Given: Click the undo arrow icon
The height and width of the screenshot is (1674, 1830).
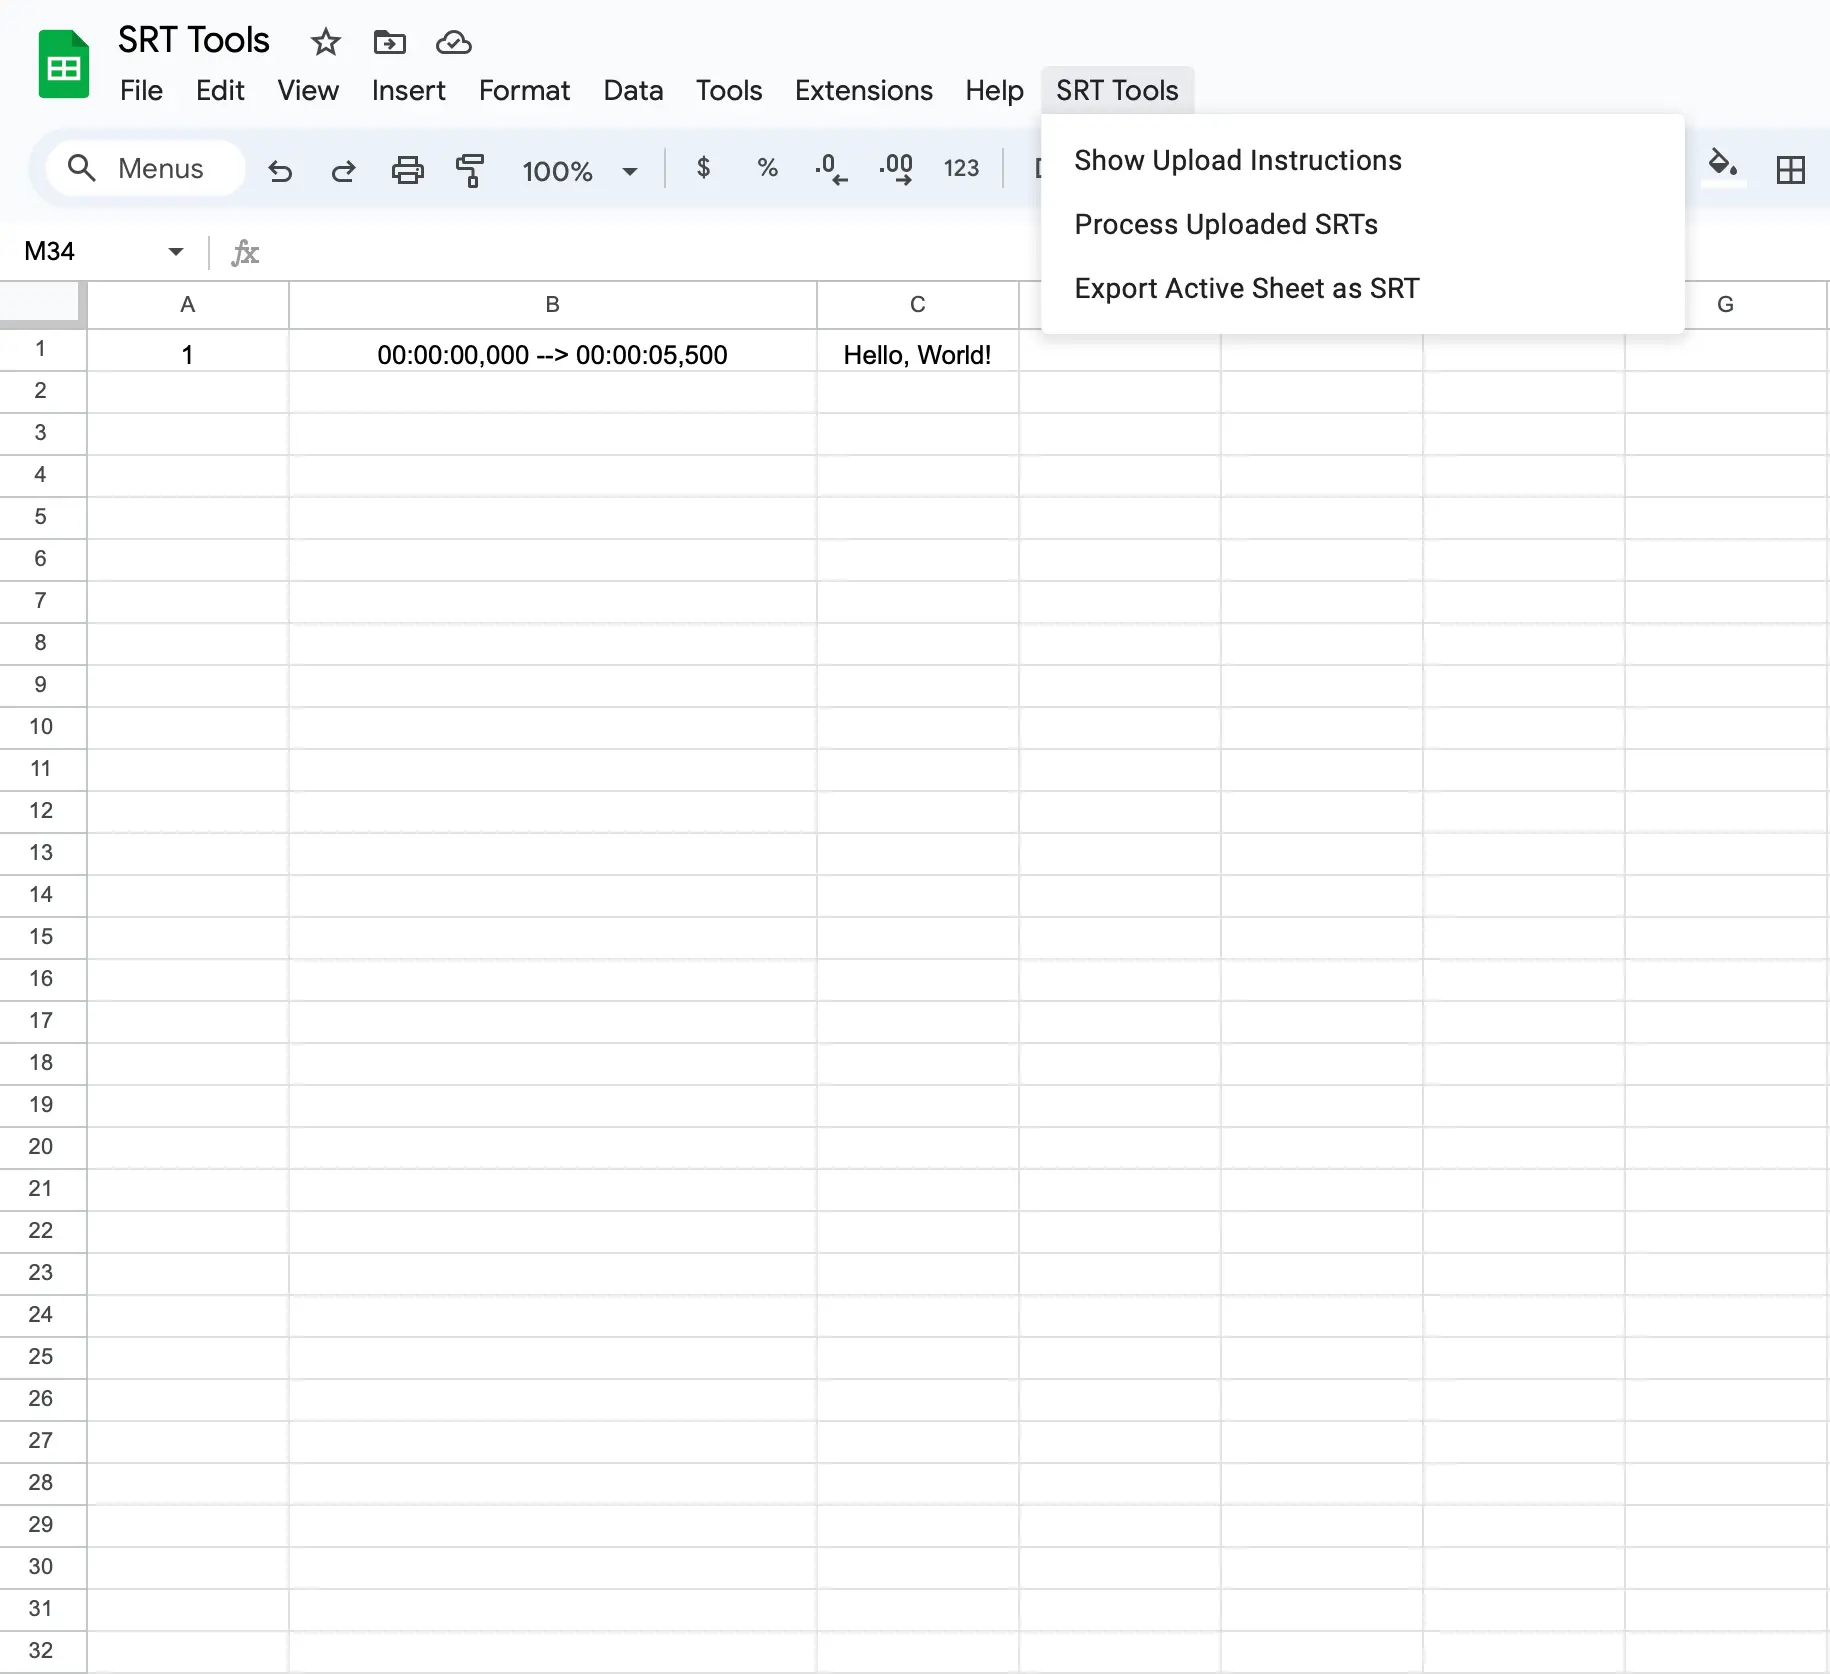Looking at the screenshot, I should pyautogui.click(x=280, y=170).
